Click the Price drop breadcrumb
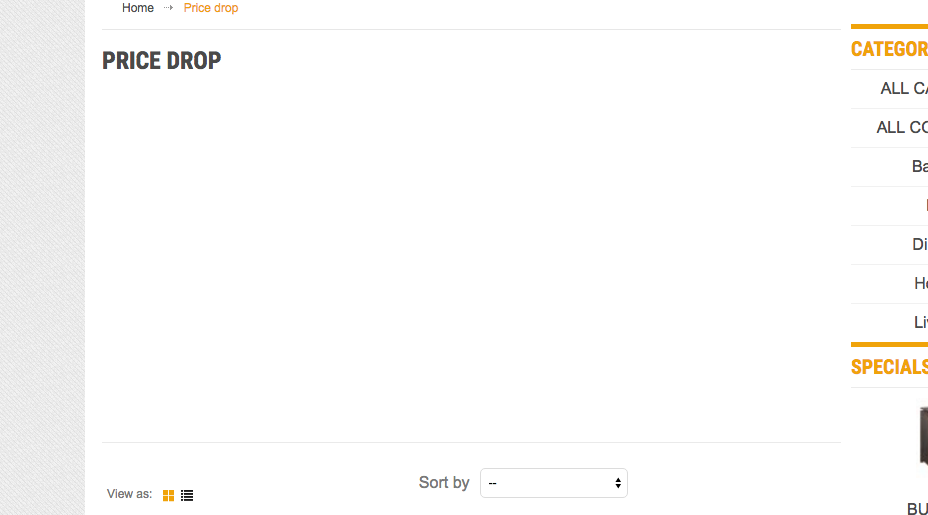Image resolution: width=928 pixels, height=515 pixels. (211, 8)
